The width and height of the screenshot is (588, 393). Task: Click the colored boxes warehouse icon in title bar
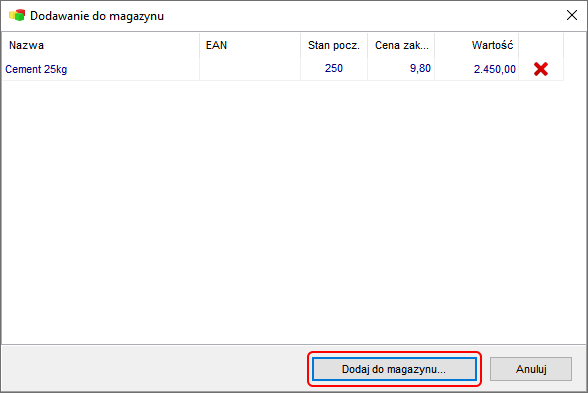[17, 16]
